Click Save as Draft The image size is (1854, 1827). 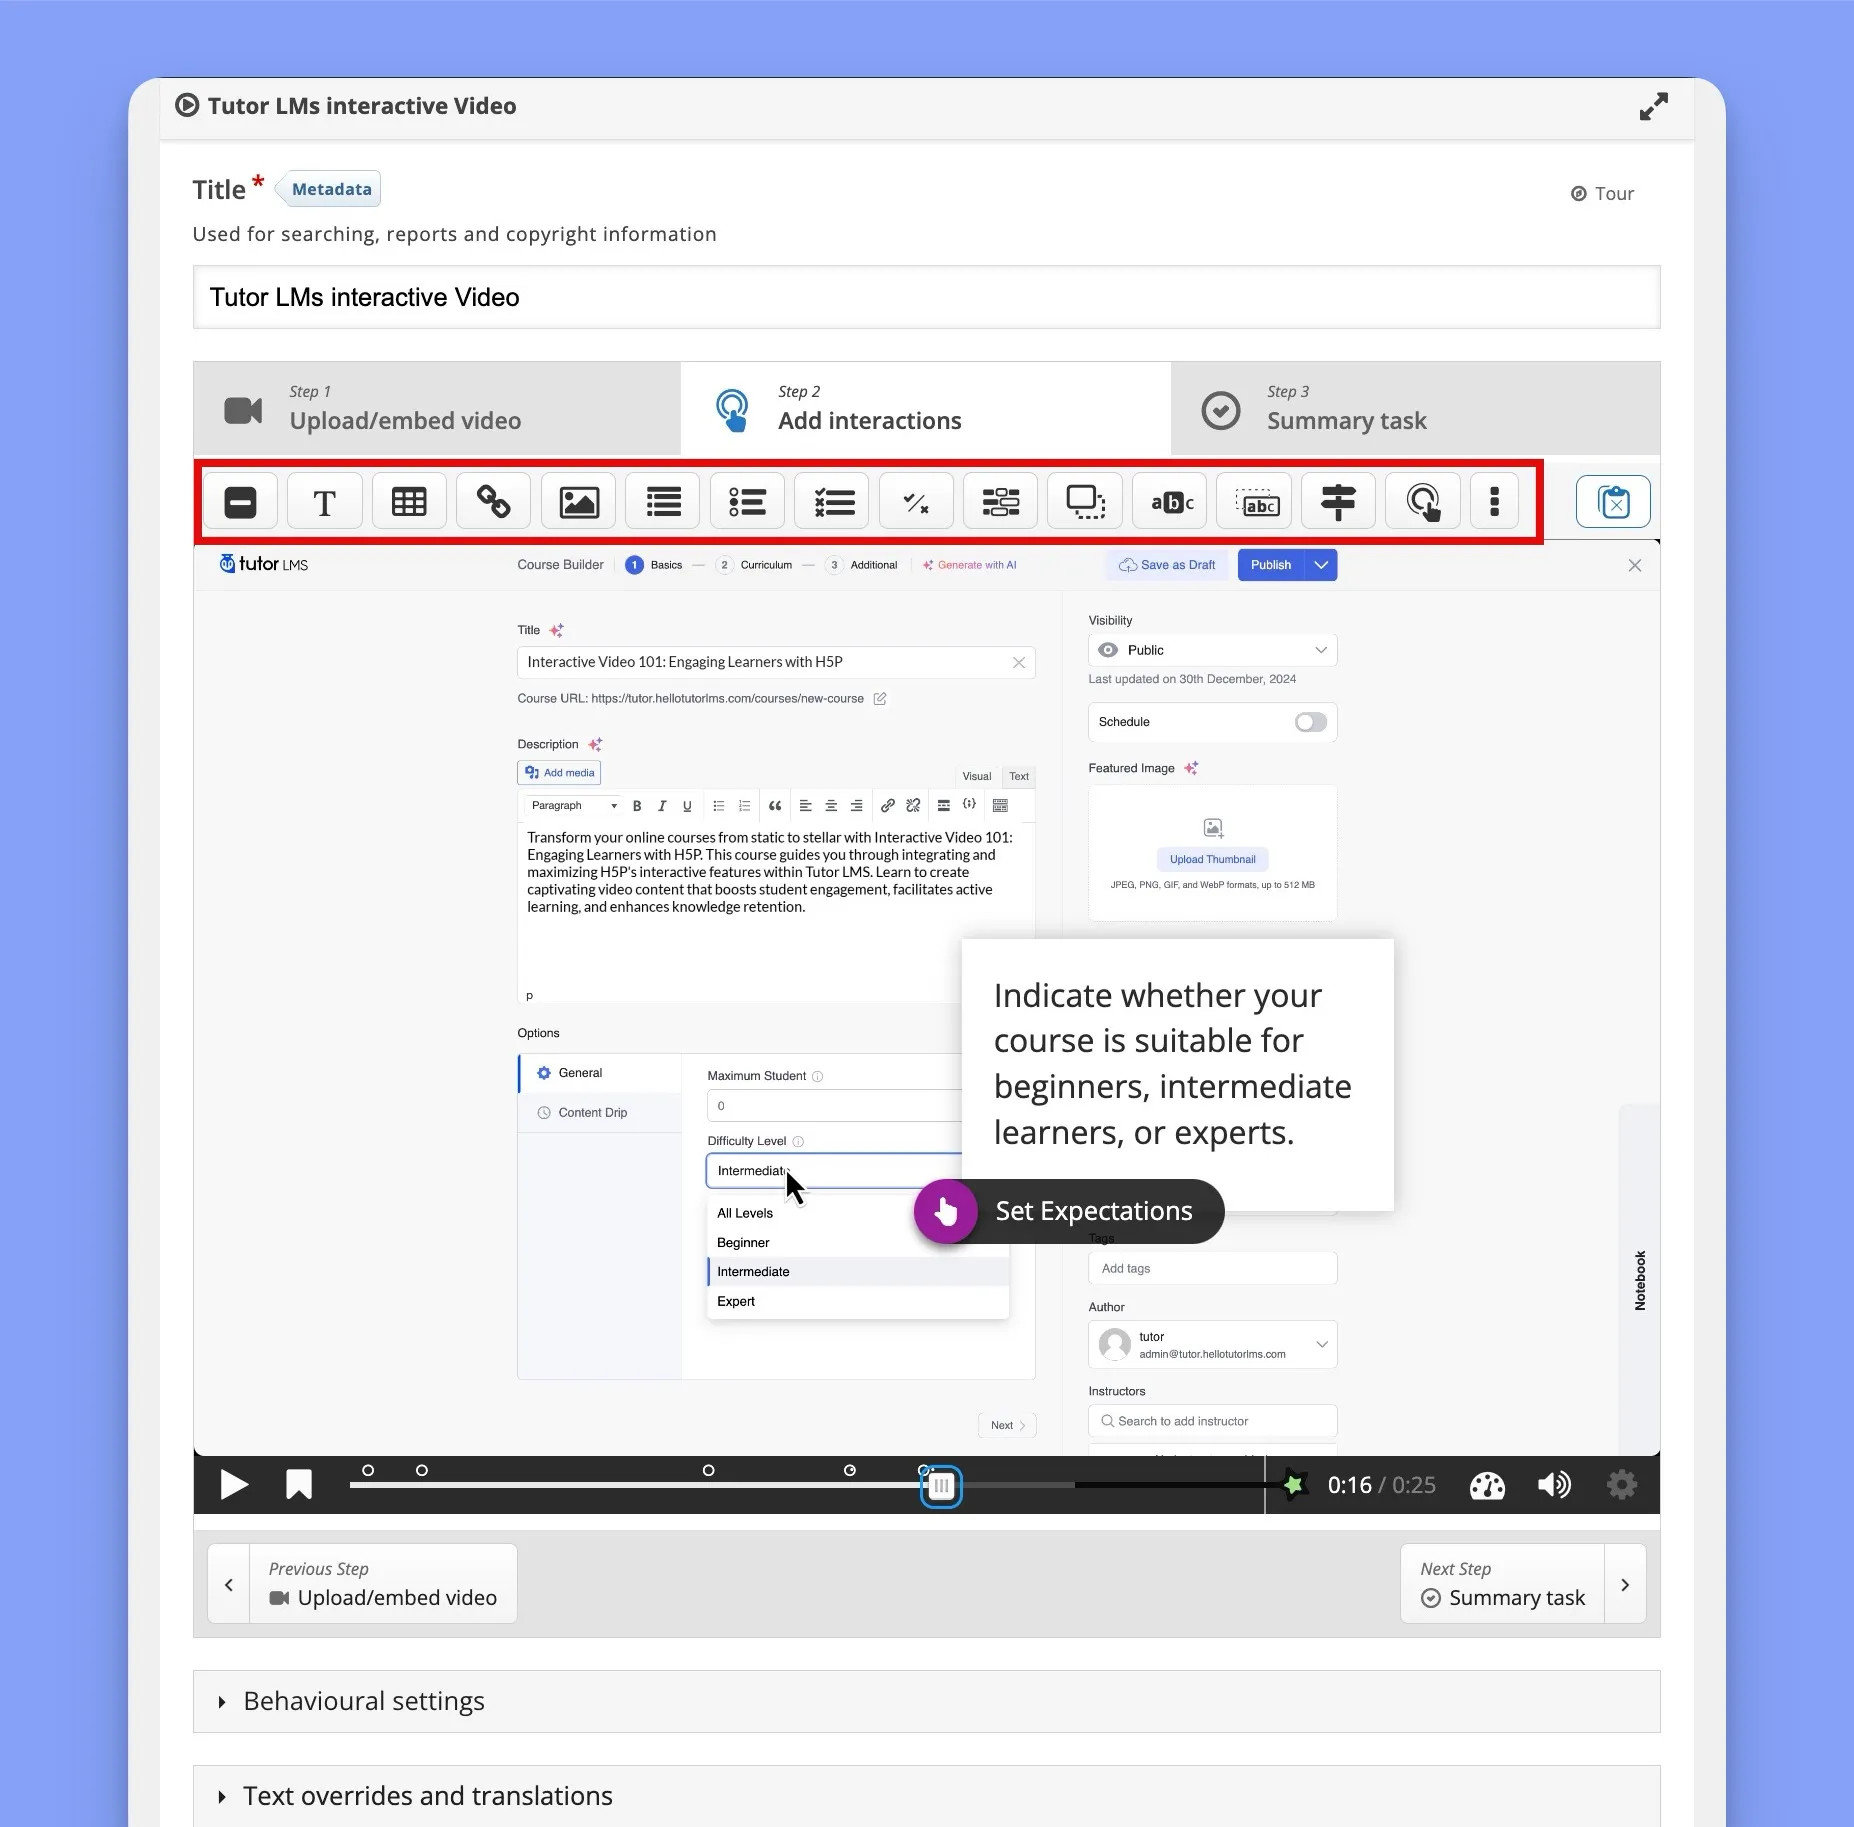(1167, 565)
